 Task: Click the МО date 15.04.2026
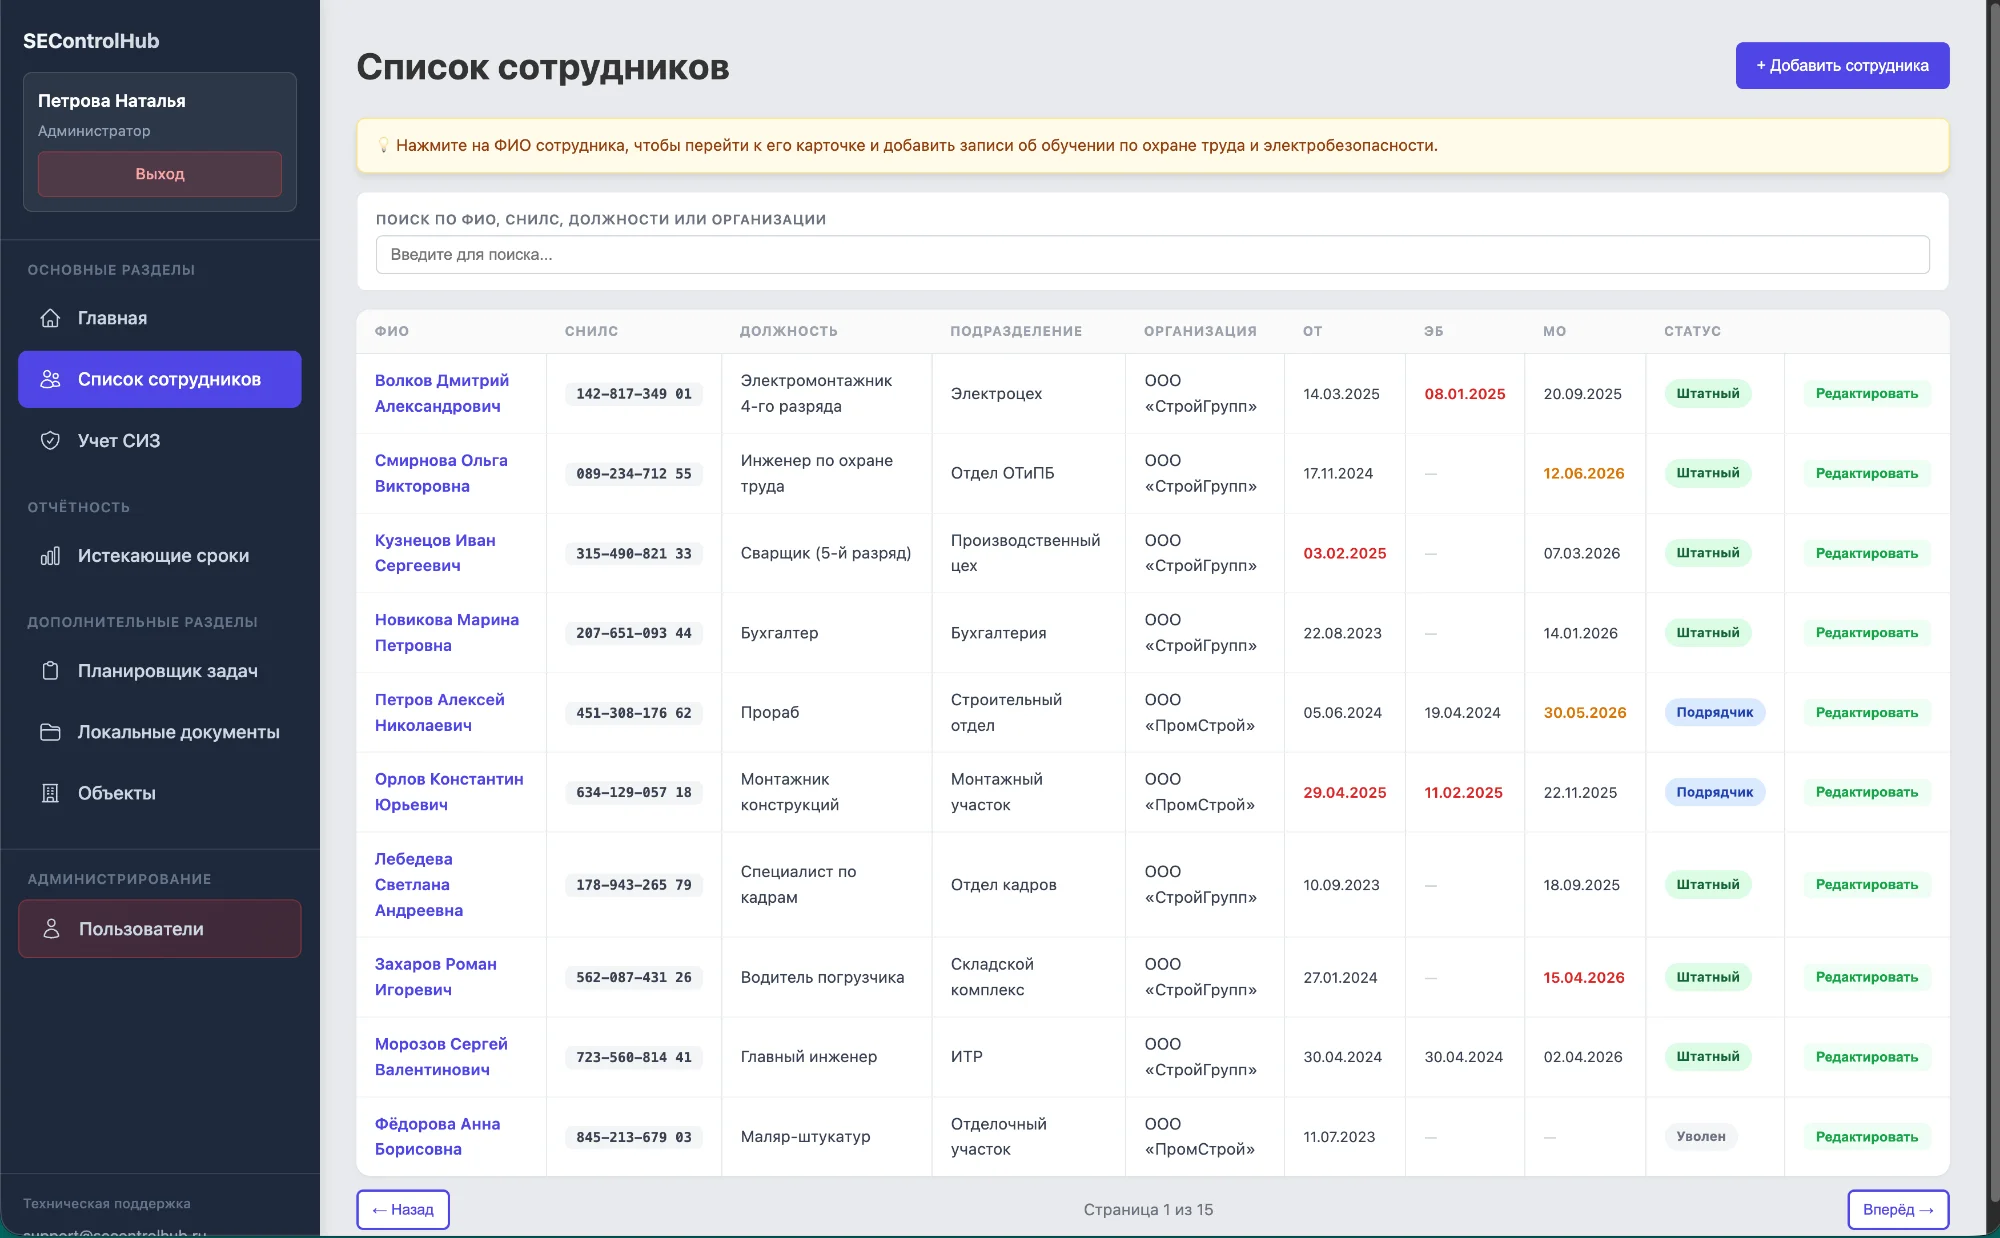[x=1584, y=977]
